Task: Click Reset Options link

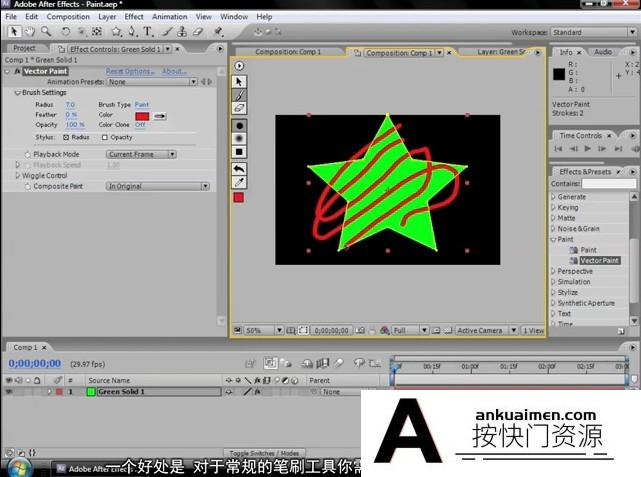Action: click(130, 71)
